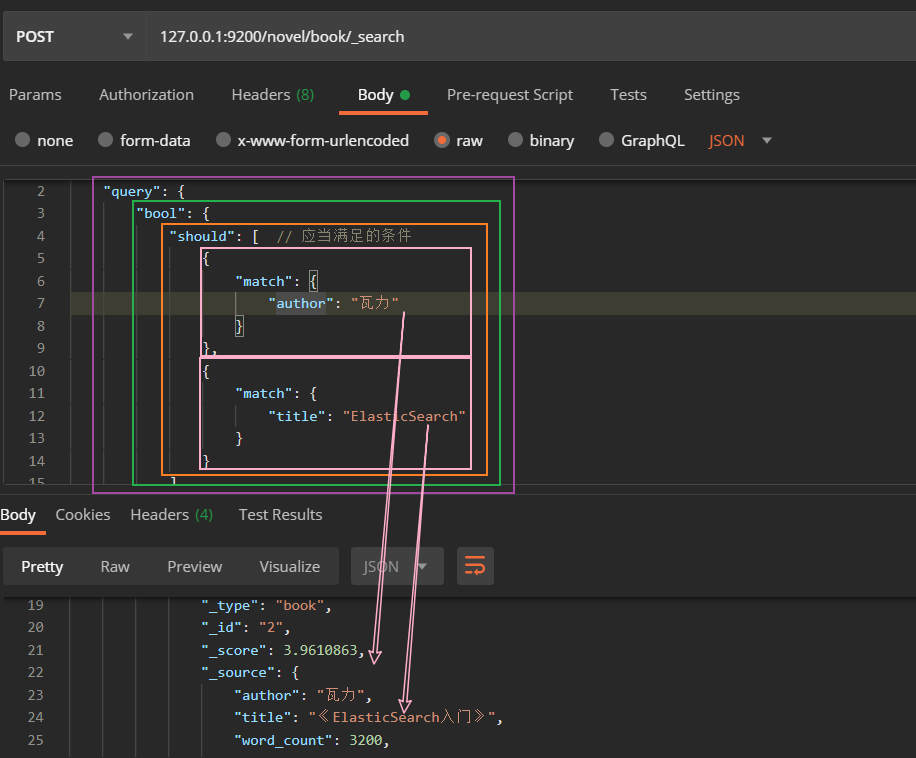Open the Authorization tab
Image resolution: width=916 pixels, height=758 pixels.
pos(146,95)
